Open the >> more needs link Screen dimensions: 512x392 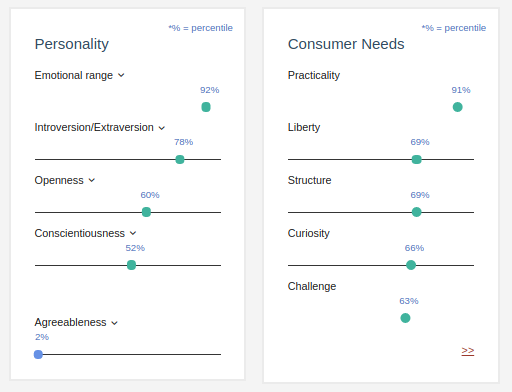[x=468, y=351]
